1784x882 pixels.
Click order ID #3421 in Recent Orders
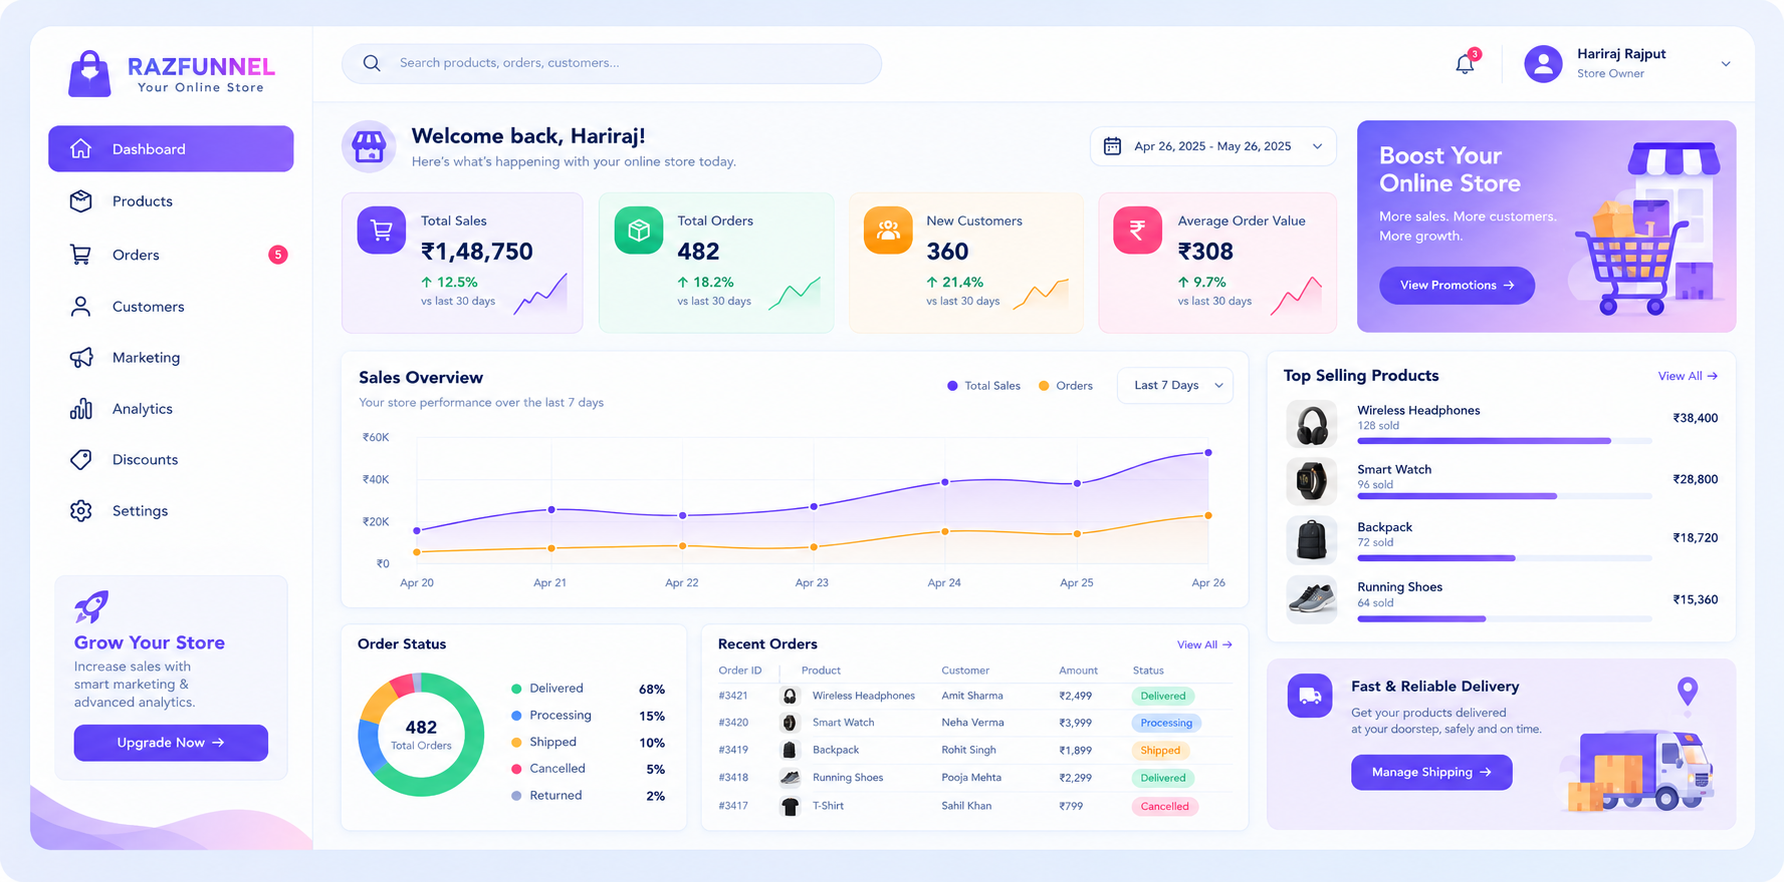click(733, 696)
